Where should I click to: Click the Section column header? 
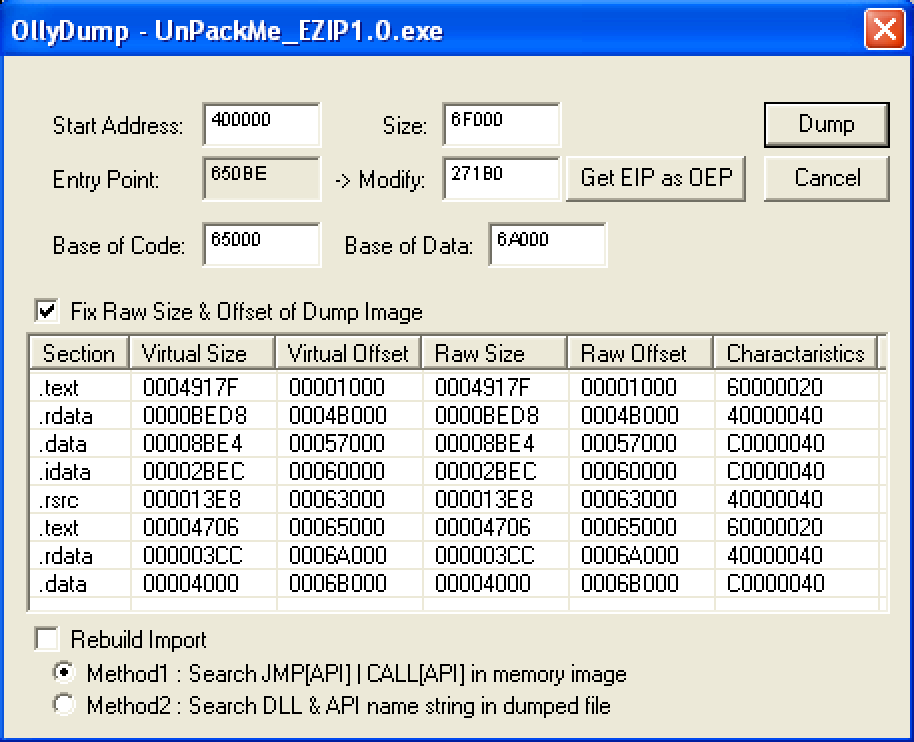click(x=79, y=353)
